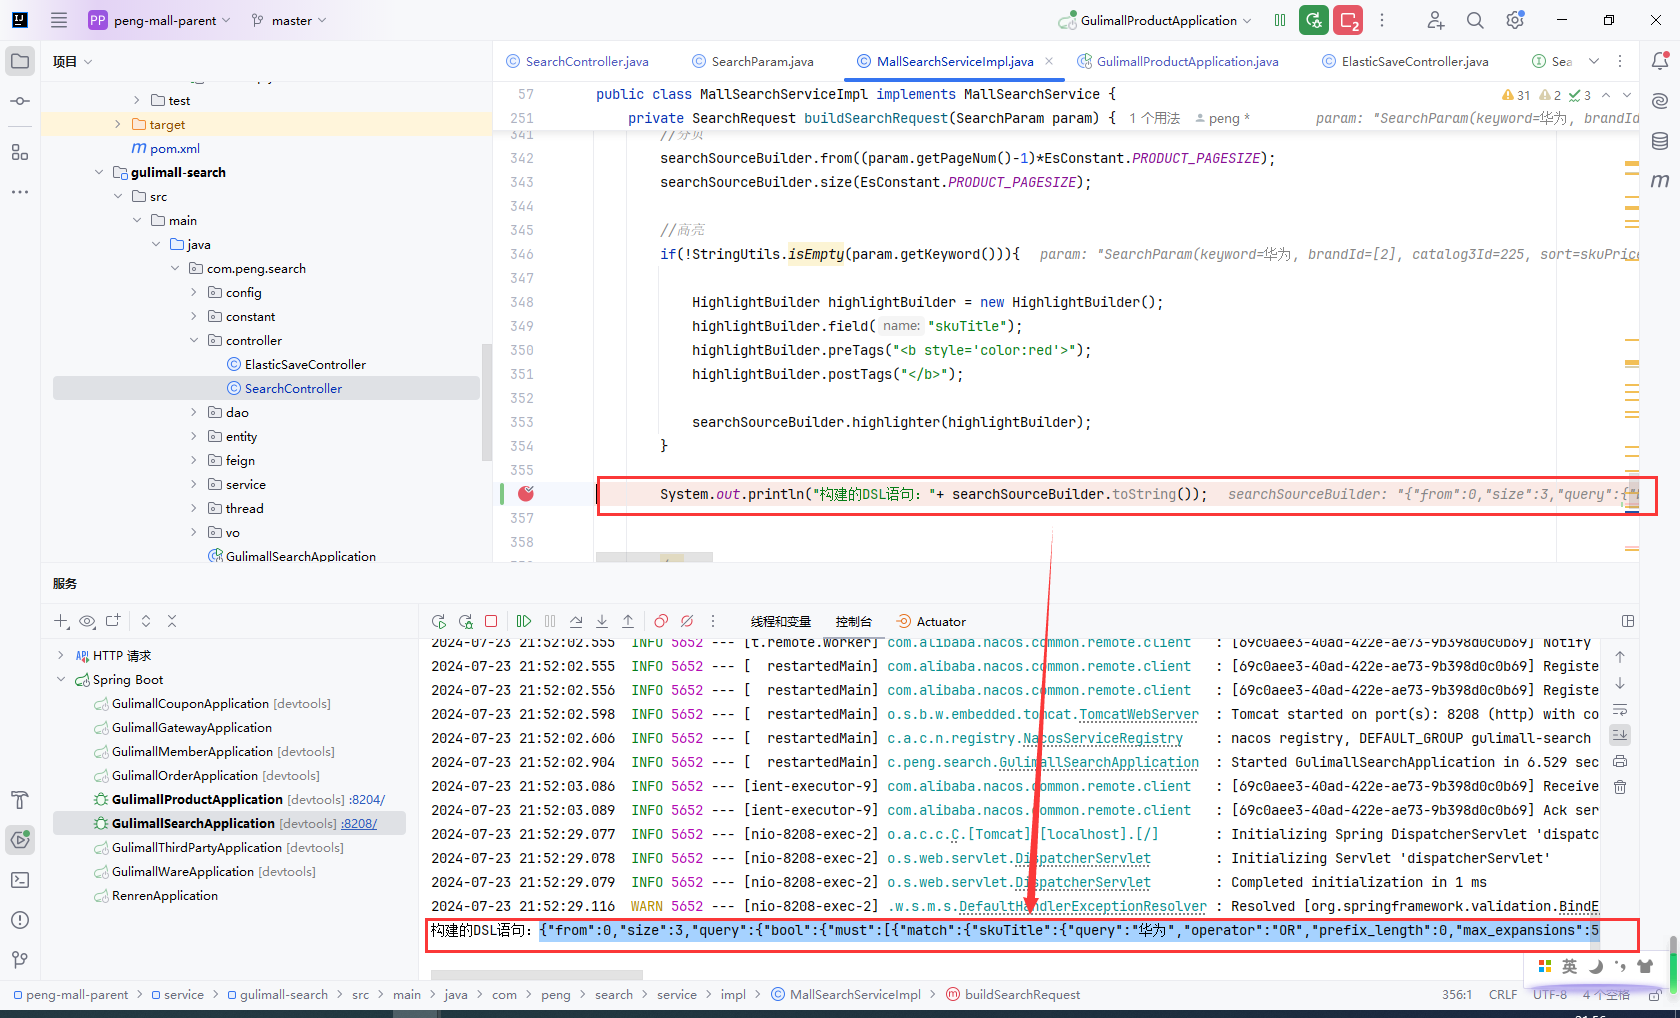Open the Terminal tool window
Viewport: 1680px width, 1018px height.
coord(20,880)
